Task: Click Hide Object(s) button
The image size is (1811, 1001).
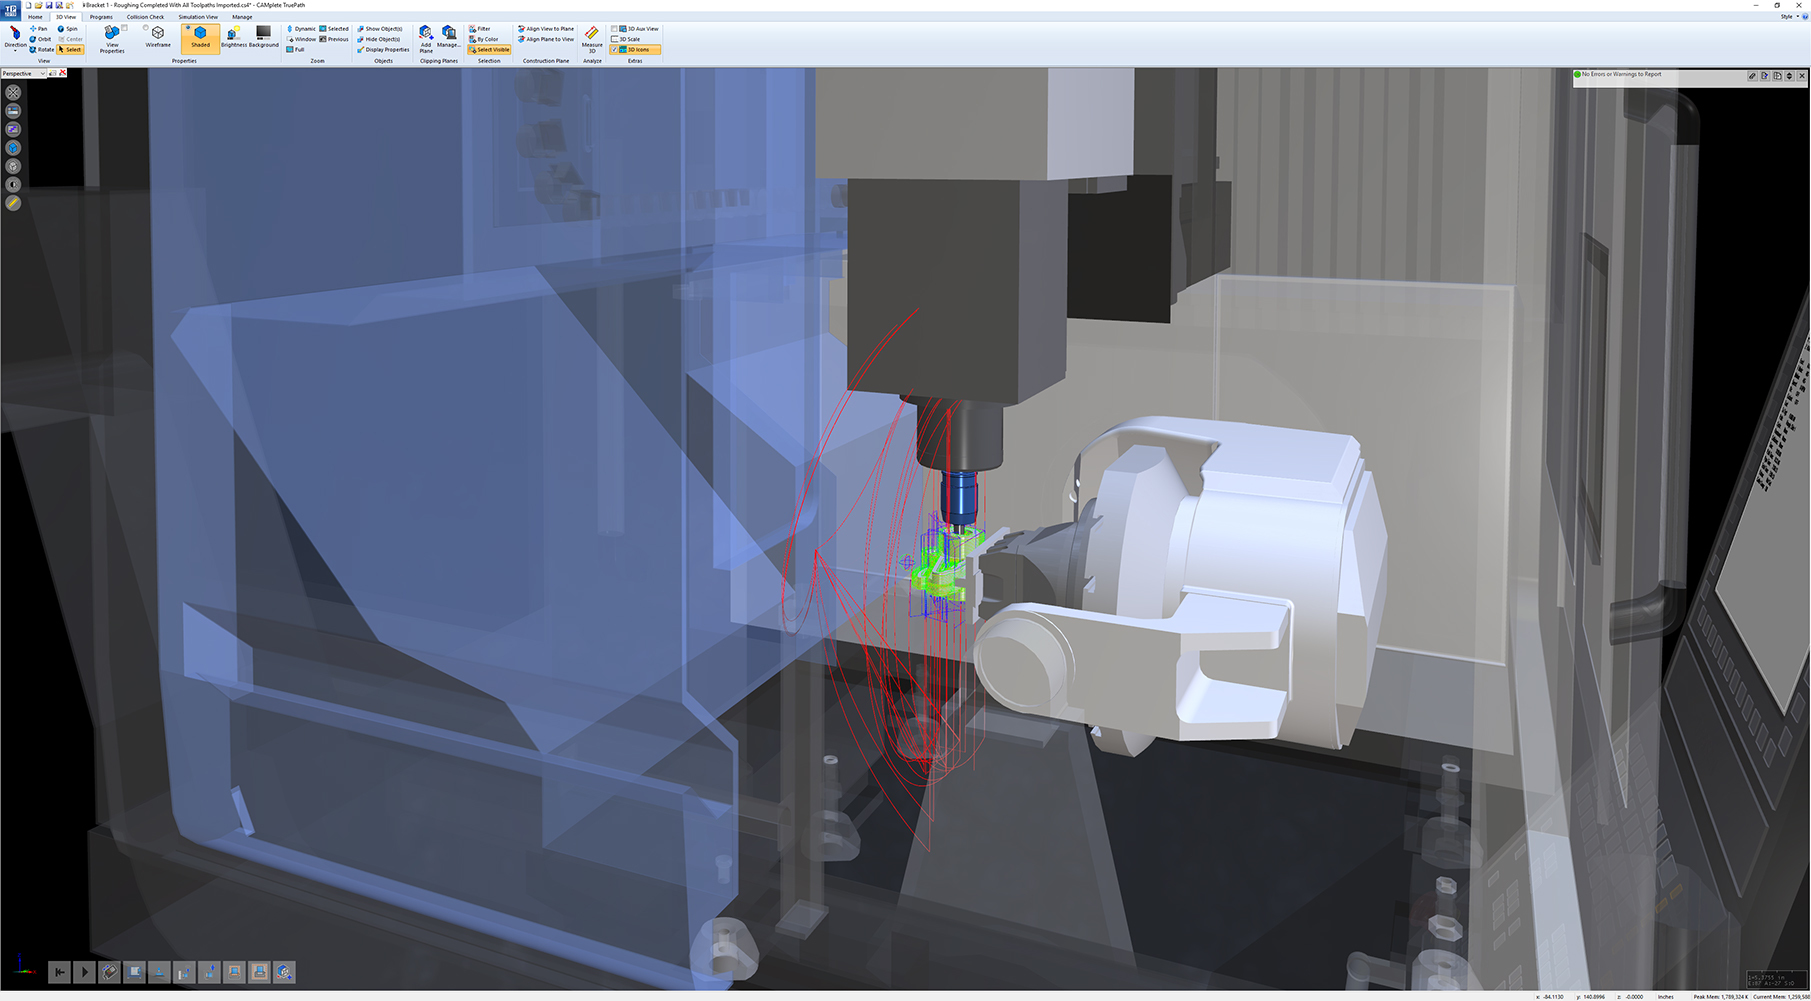Action: point(379,39)
